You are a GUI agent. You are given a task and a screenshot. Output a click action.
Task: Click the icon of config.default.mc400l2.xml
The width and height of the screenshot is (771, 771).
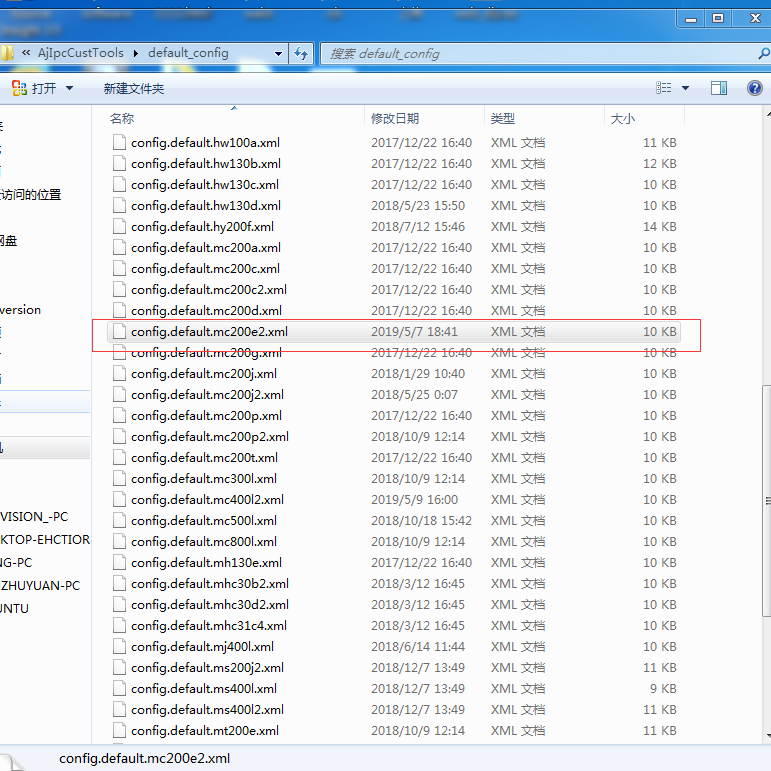point(119,499)
